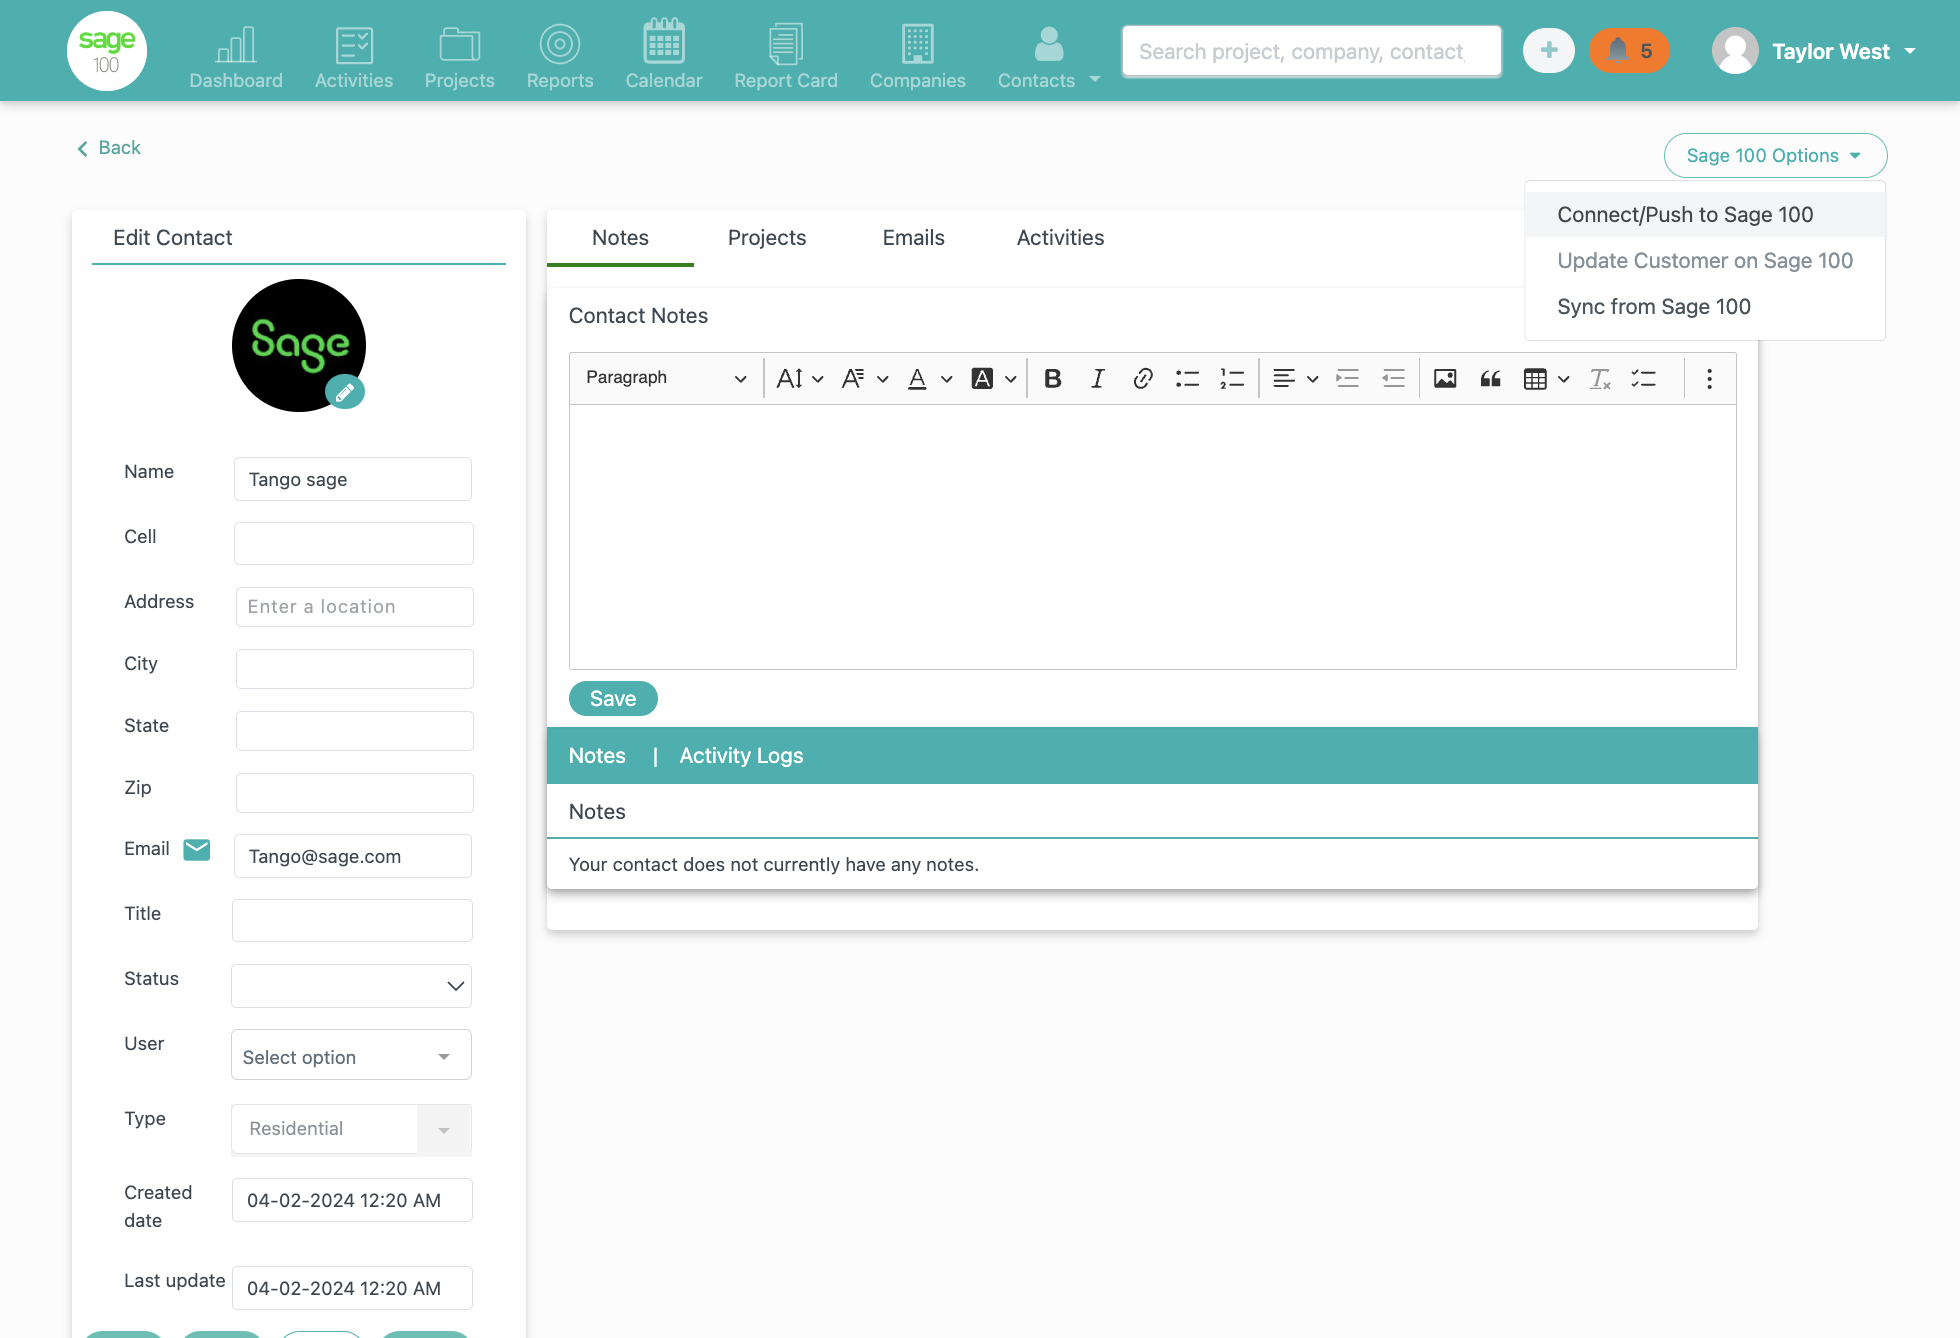Remove formatting from note text
The width and height of the screenshot is (1960, 1338).
[1600, 378]
